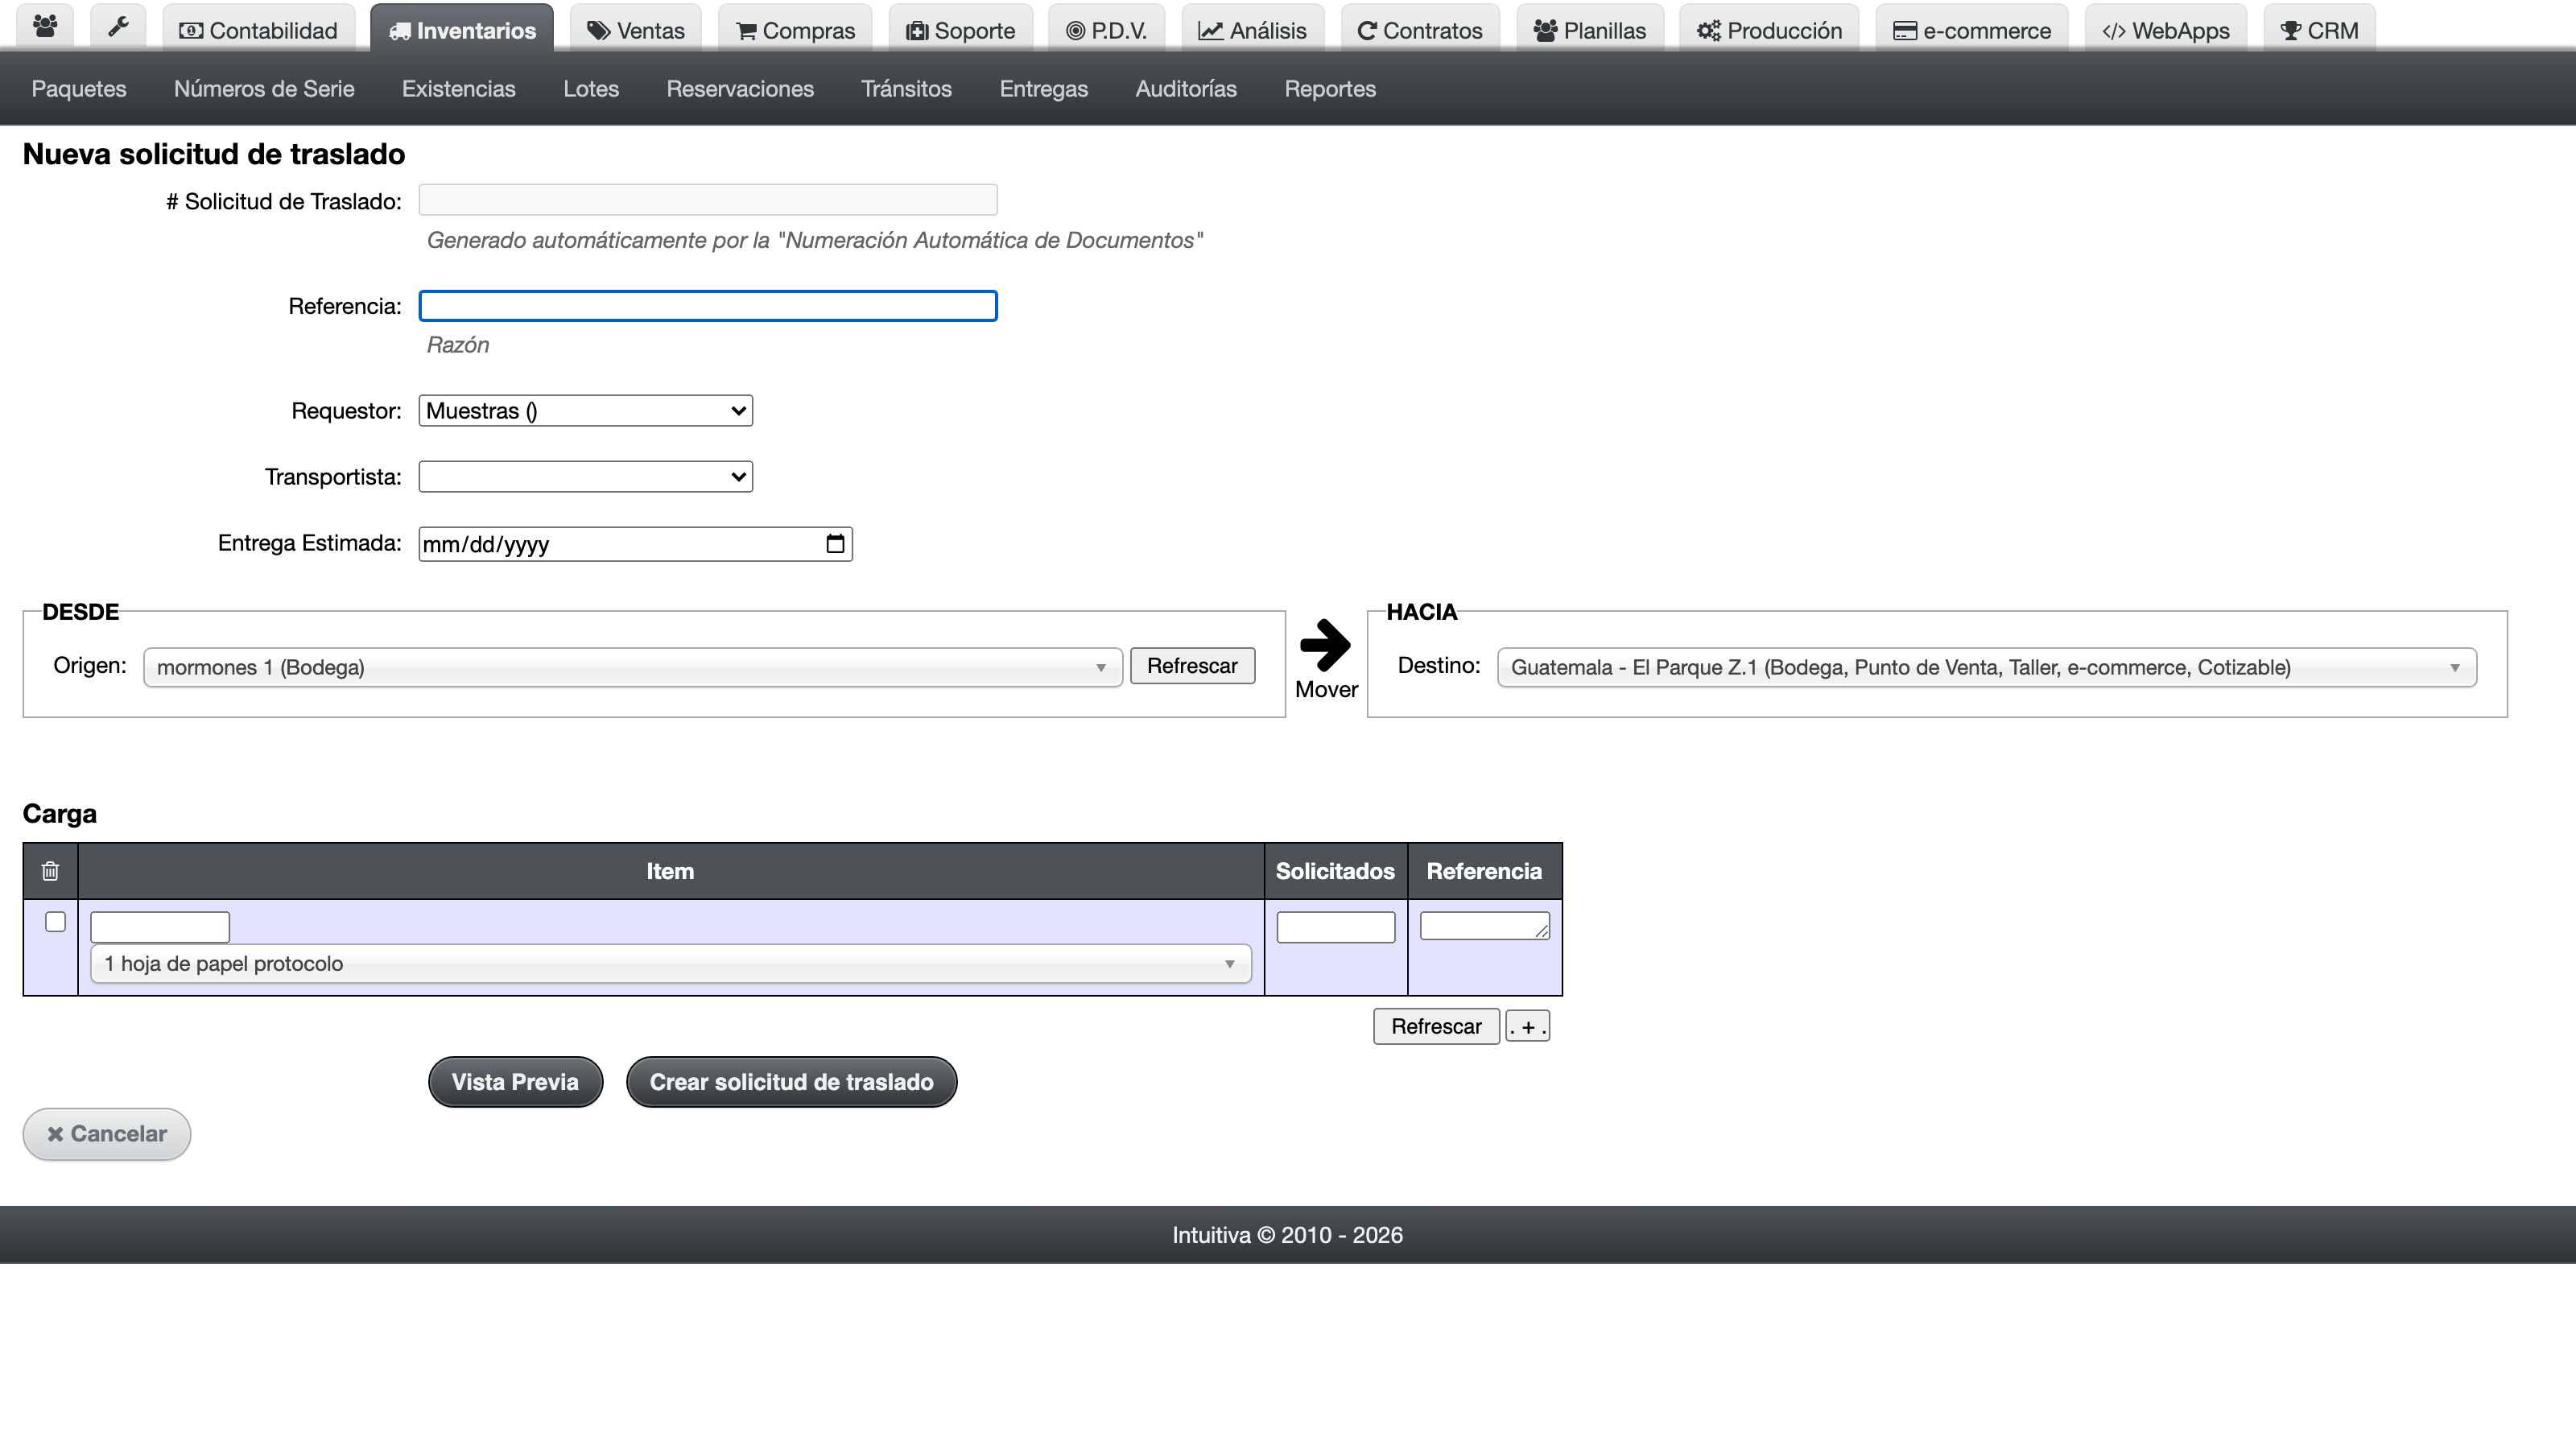2576x1449 pixels.
Task: Click the trash icon in Carga header
Action: click(50, 871)
